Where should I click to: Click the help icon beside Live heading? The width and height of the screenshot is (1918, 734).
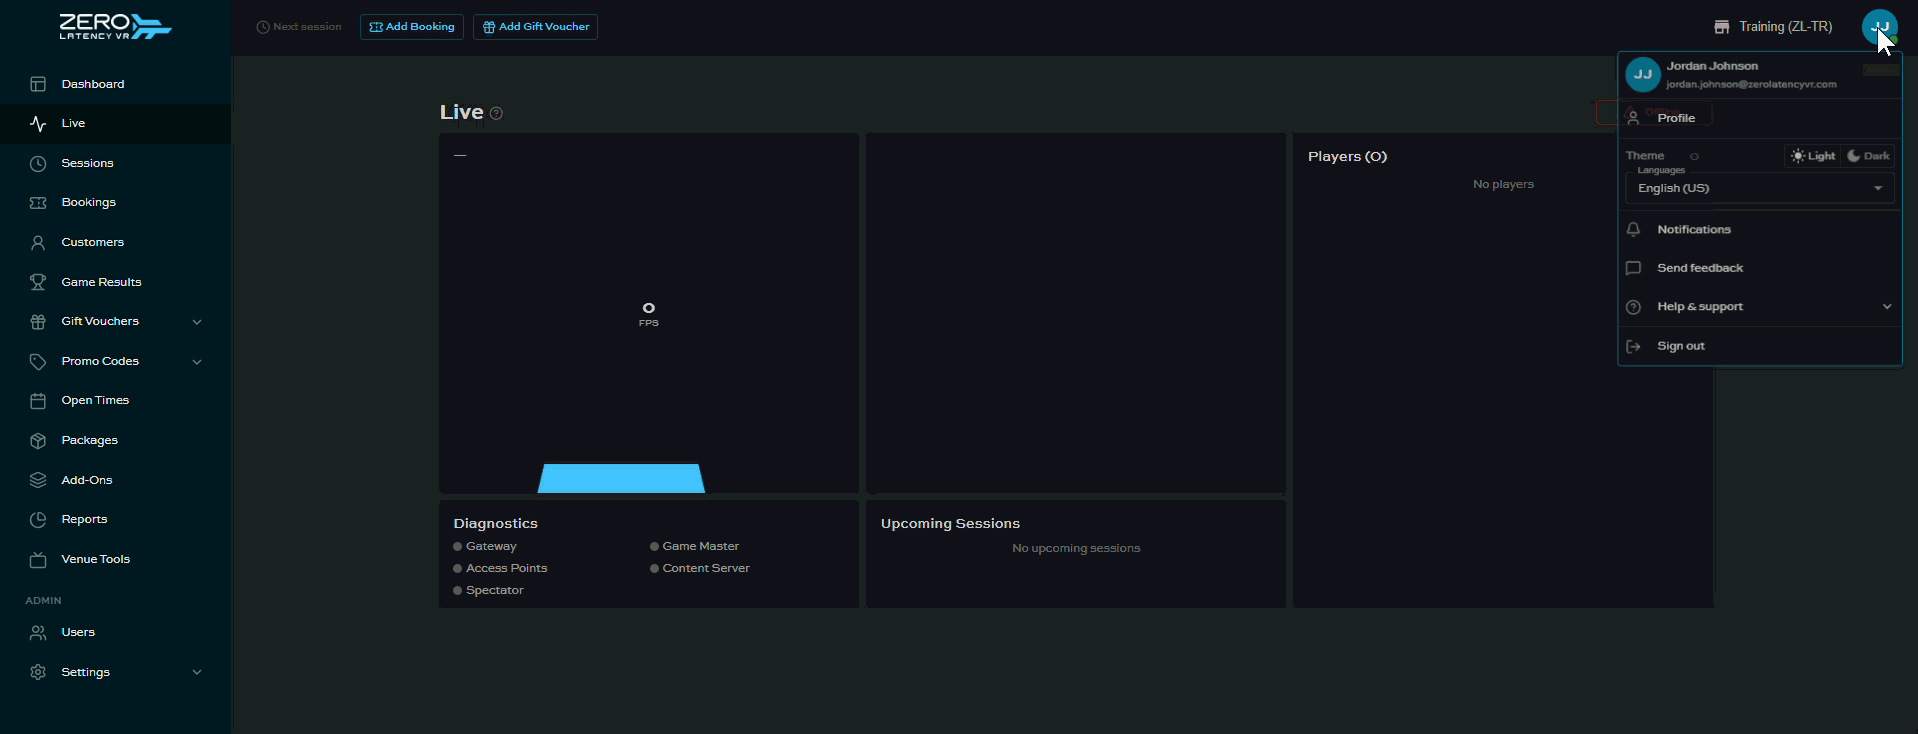tap(497, 113)
